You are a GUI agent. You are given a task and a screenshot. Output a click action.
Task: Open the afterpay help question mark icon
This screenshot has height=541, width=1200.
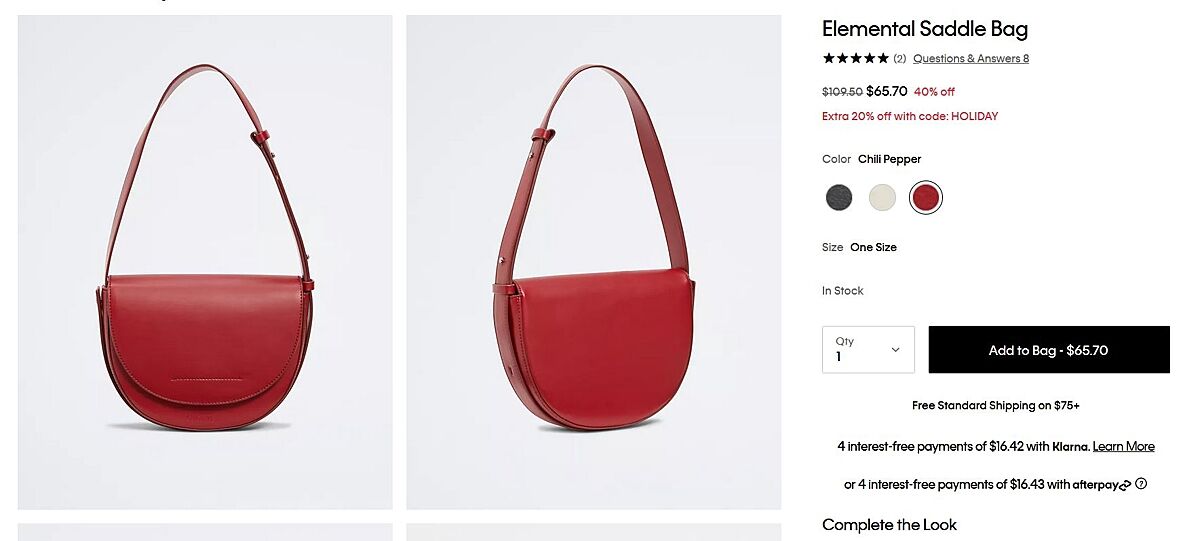point(1141,484)
